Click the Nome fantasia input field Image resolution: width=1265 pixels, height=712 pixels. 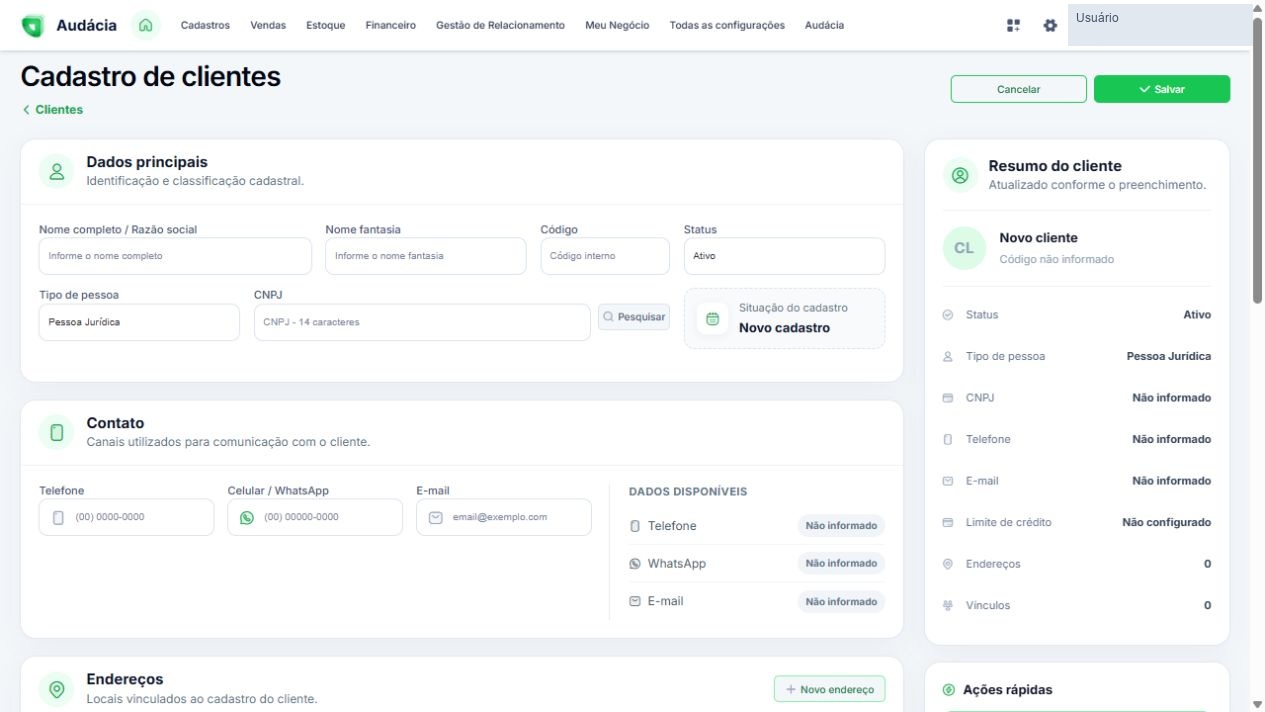(x=426, y=256)
